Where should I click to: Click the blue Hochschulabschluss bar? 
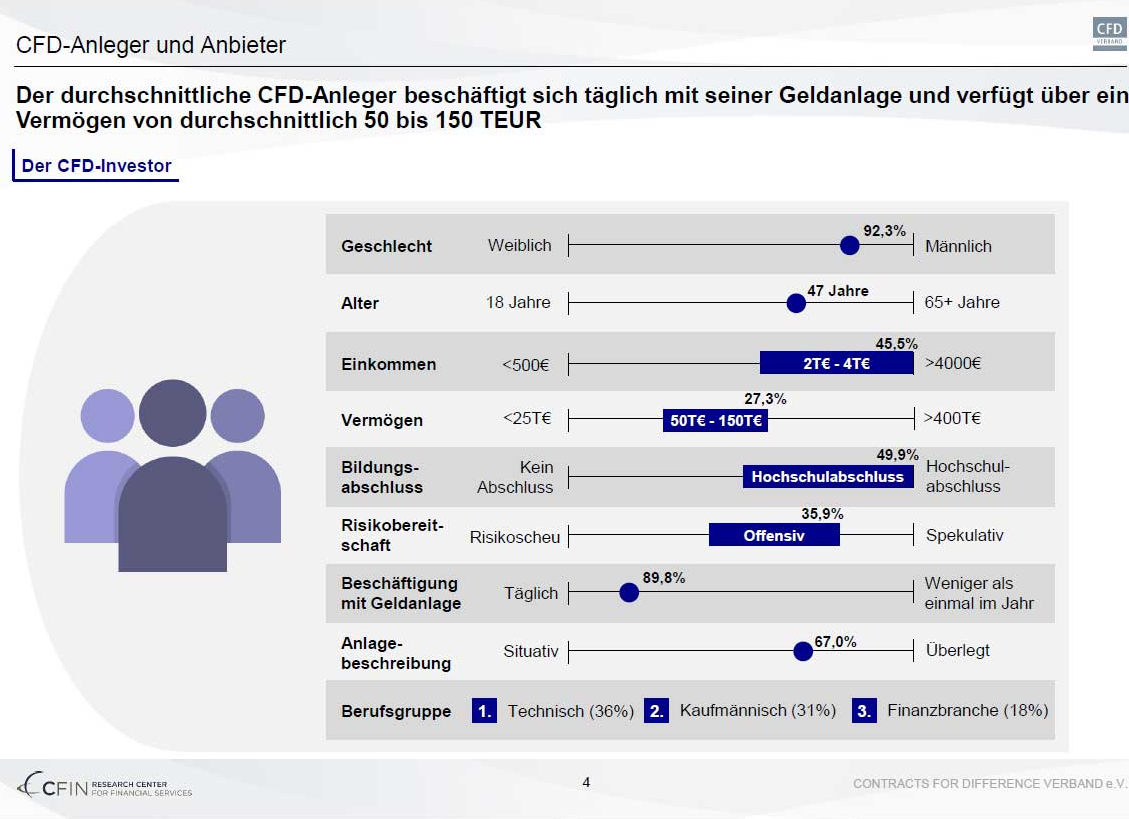827,477
